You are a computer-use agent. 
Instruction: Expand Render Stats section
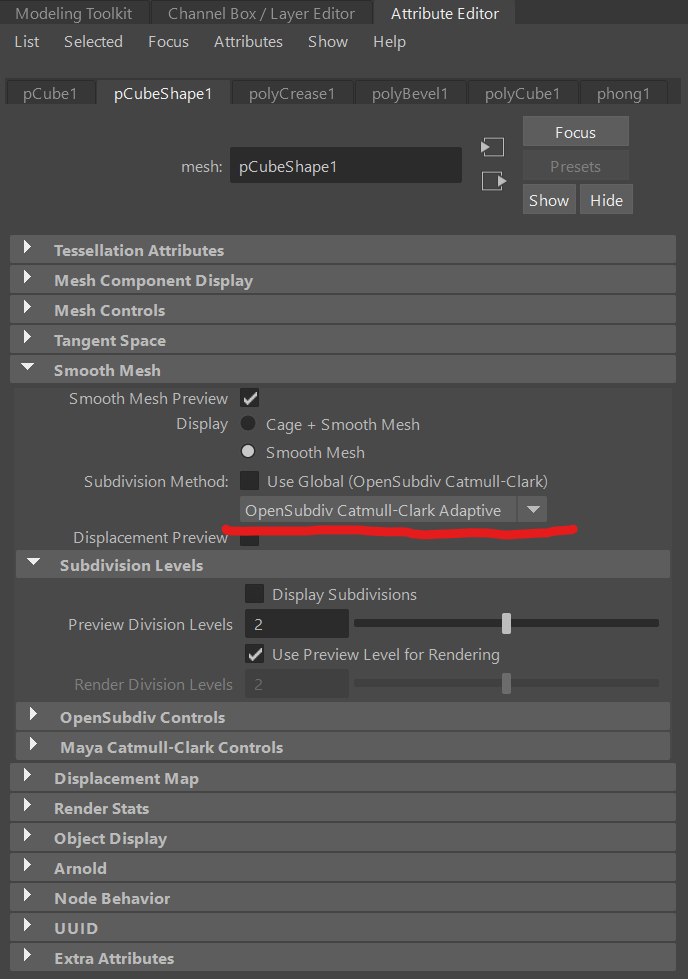(x=343, y=808)
